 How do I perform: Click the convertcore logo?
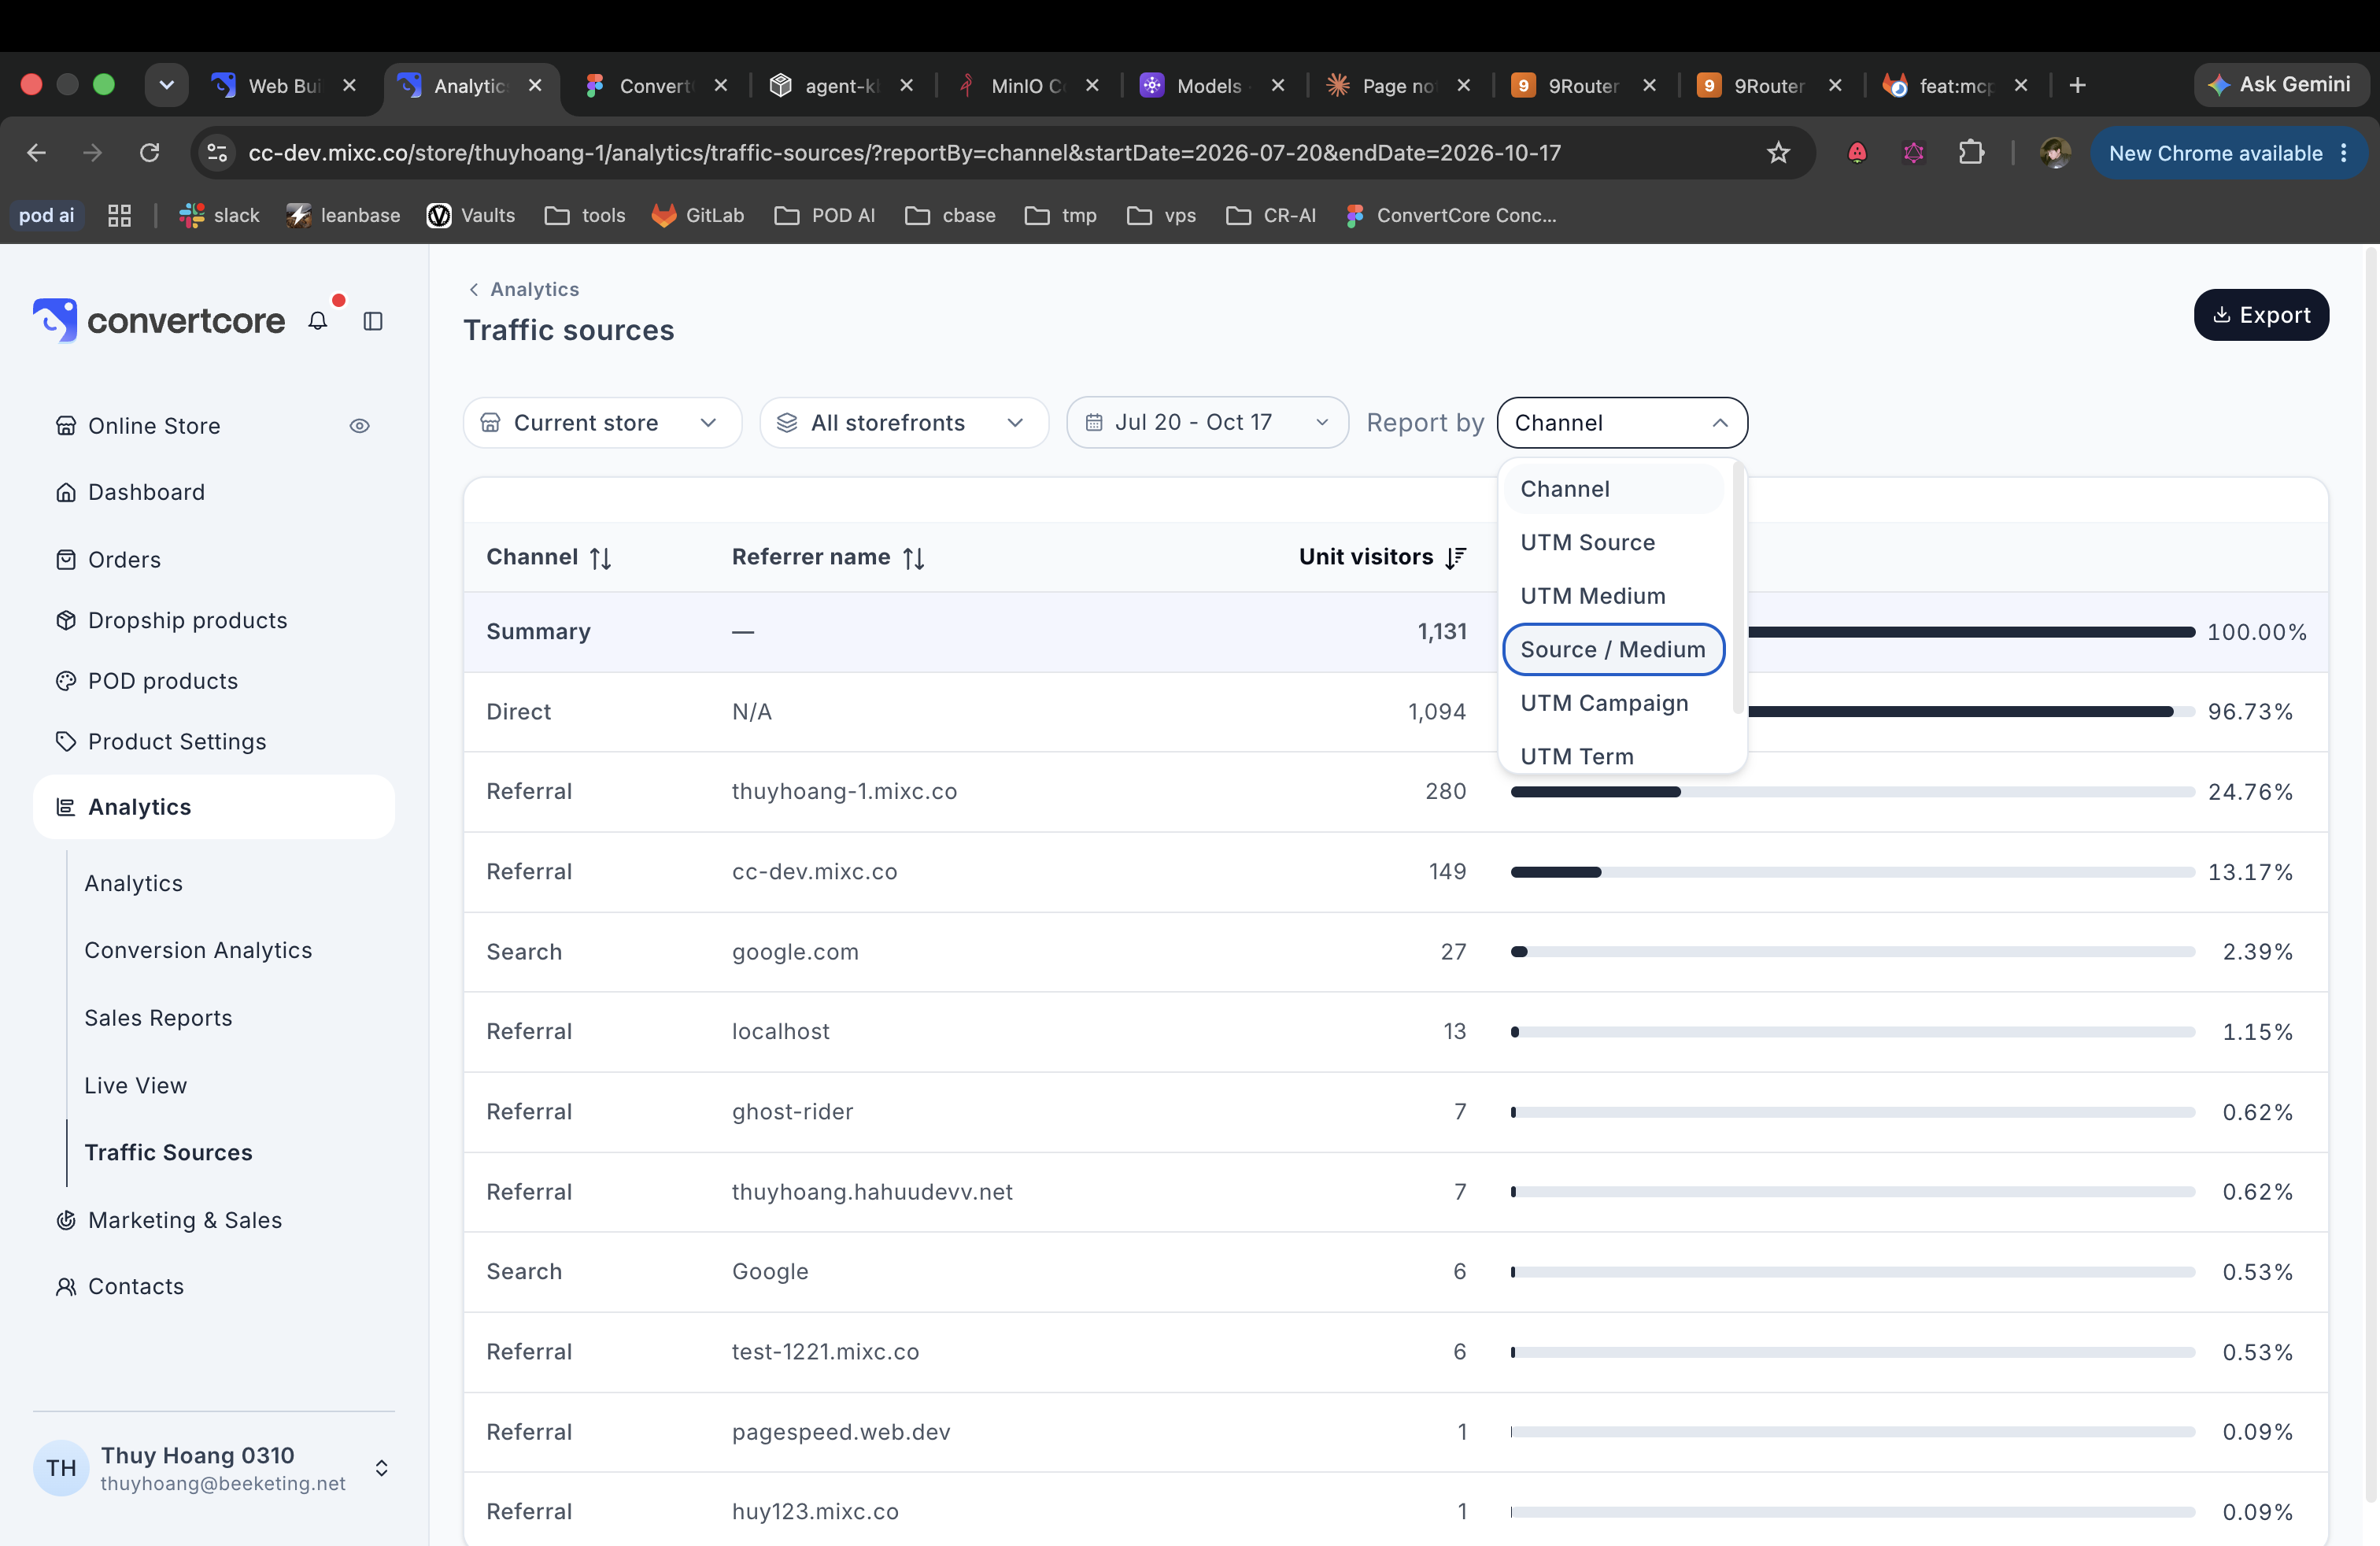point(159,320)
